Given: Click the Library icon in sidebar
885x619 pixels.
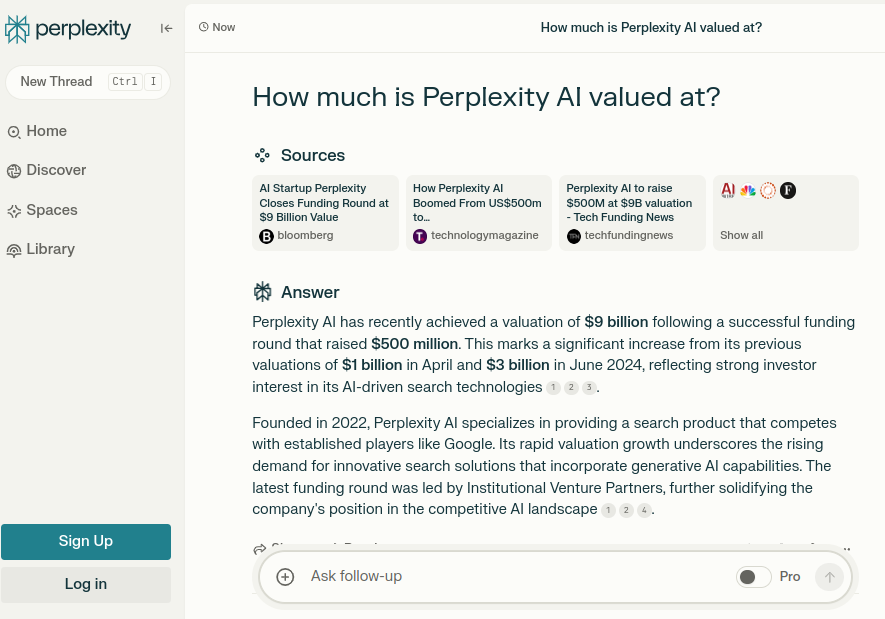Looking at the screenshot, I should [x=14, y=250].
